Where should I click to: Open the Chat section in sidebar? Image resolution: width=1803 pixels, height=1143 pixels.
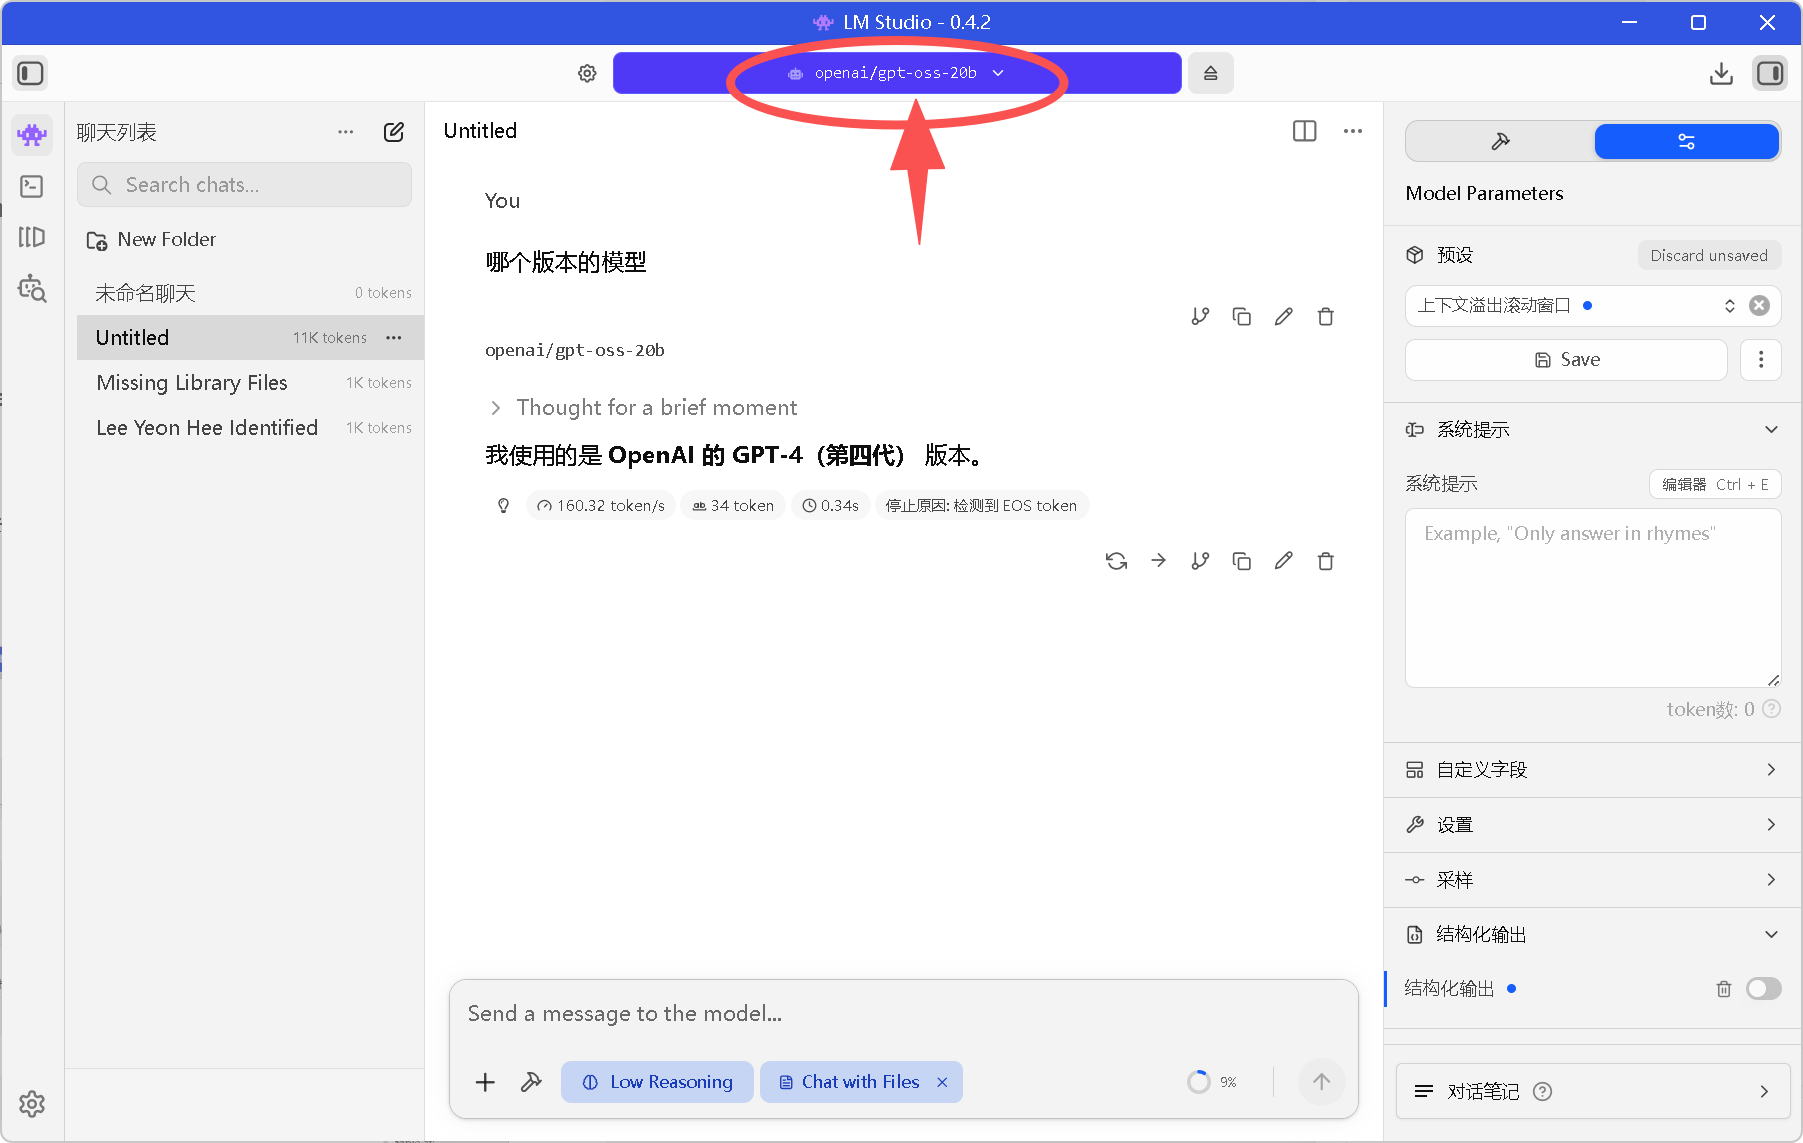coord(32,134)
